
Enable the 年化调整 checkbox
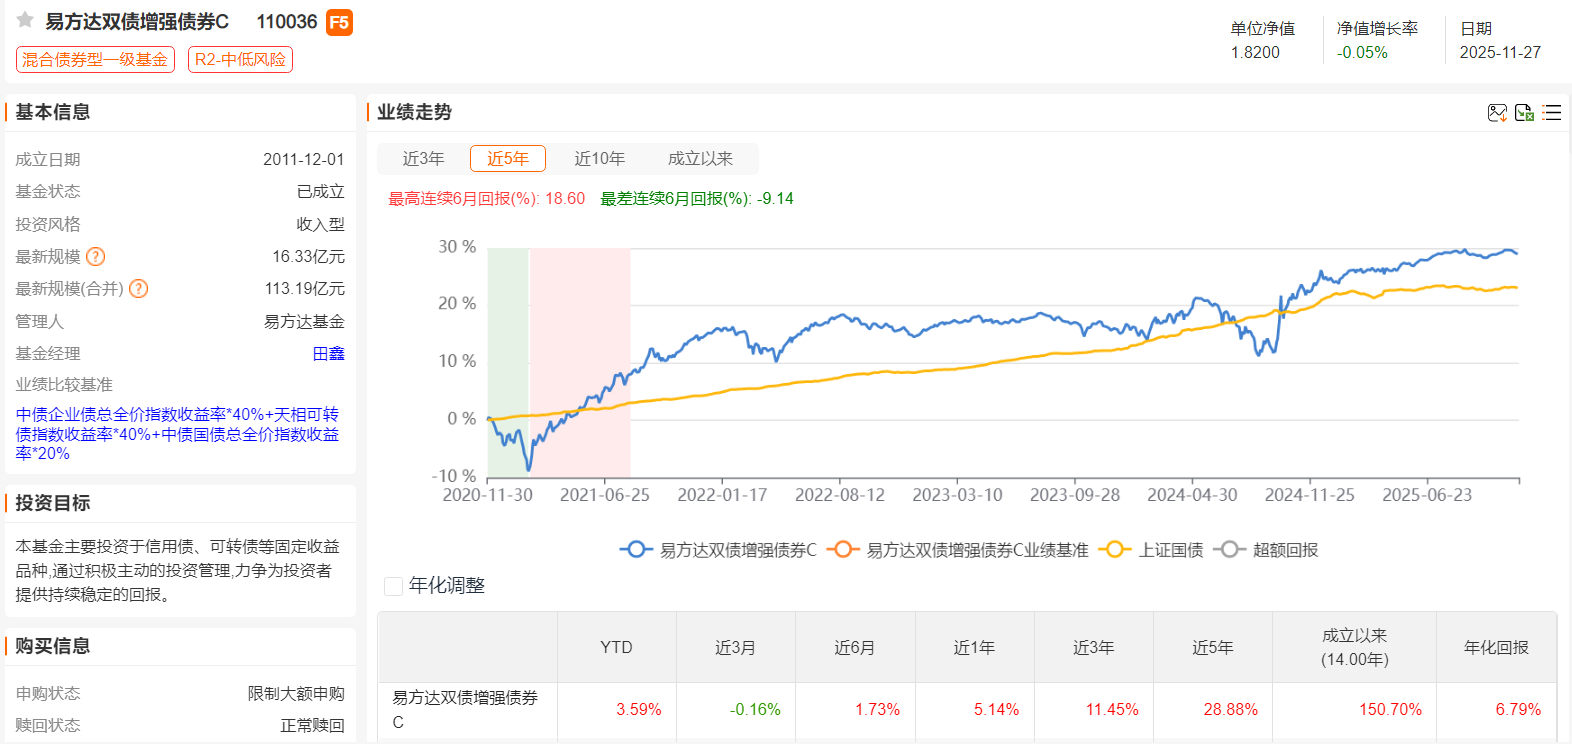tap(394, 586)
